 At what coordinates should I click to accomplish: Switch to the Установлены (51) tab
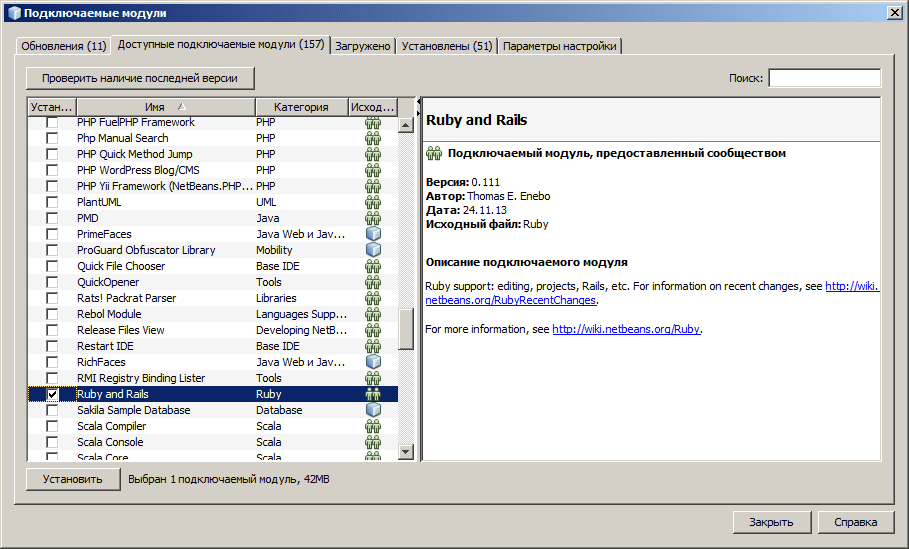(447, 46)
